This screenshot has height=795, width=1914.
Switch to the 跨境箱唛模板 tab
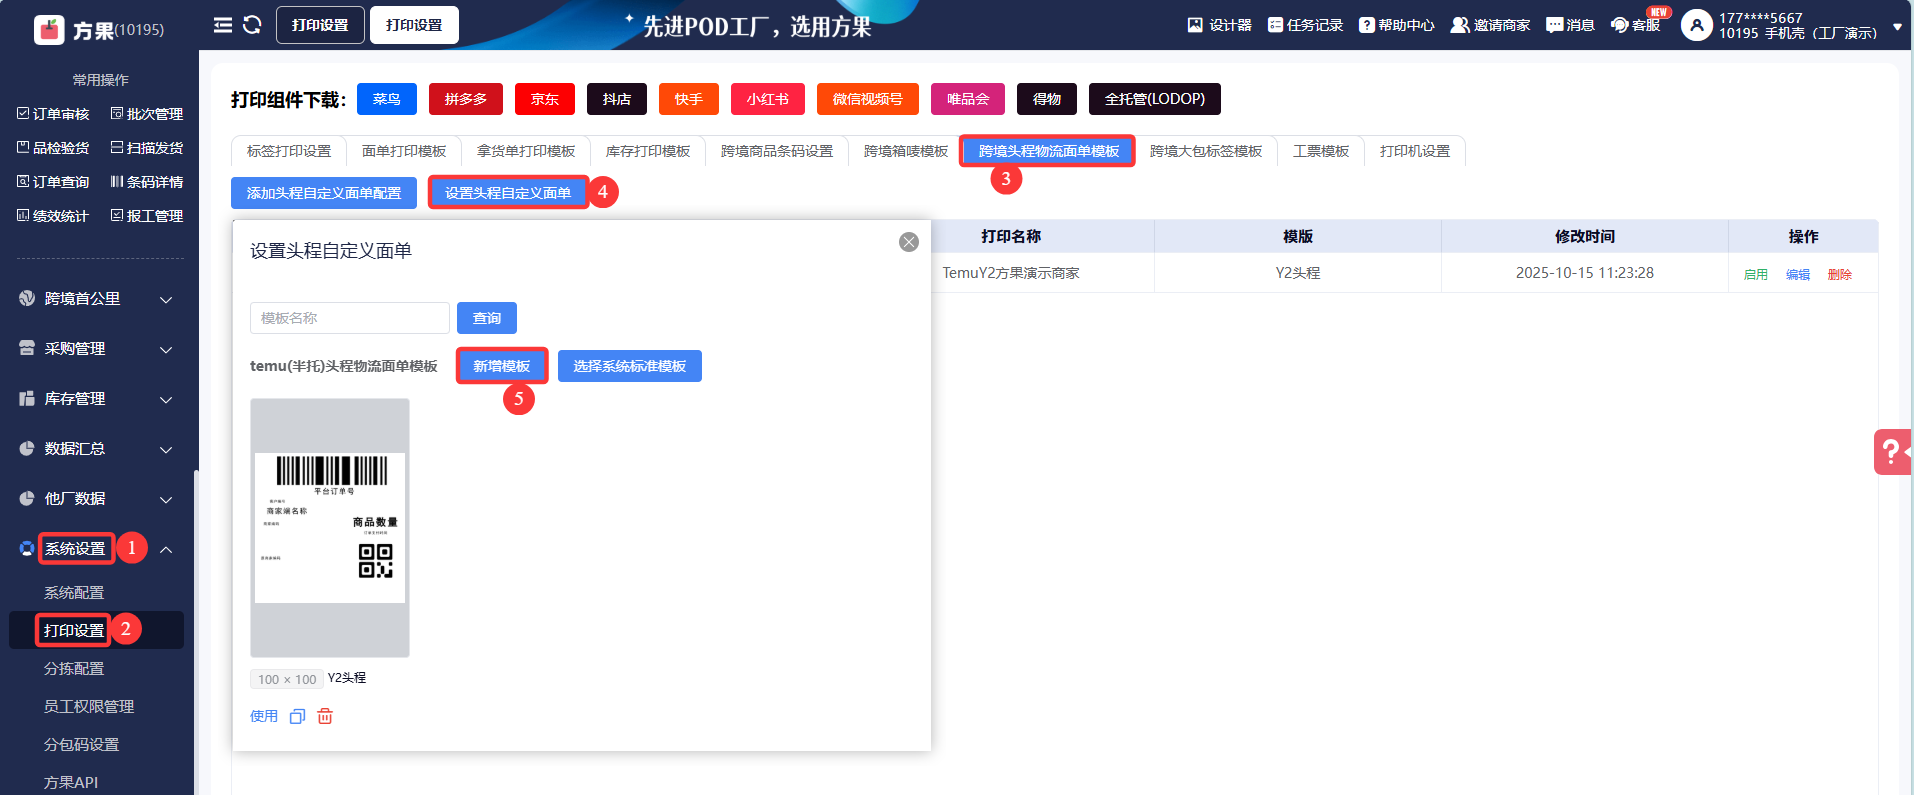(x=906, y=151)
